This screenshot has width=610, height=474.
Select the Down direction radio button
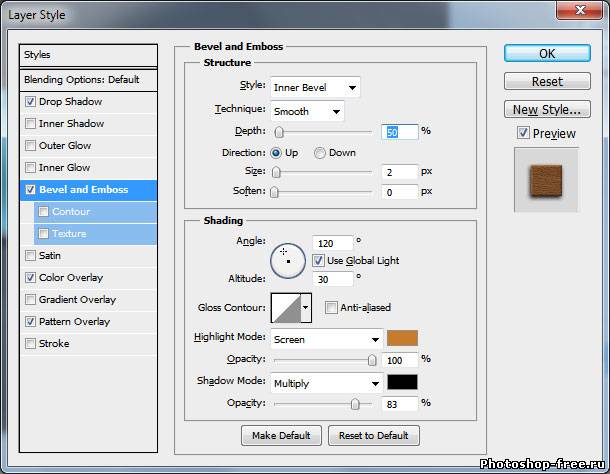(x=320, y=153)
